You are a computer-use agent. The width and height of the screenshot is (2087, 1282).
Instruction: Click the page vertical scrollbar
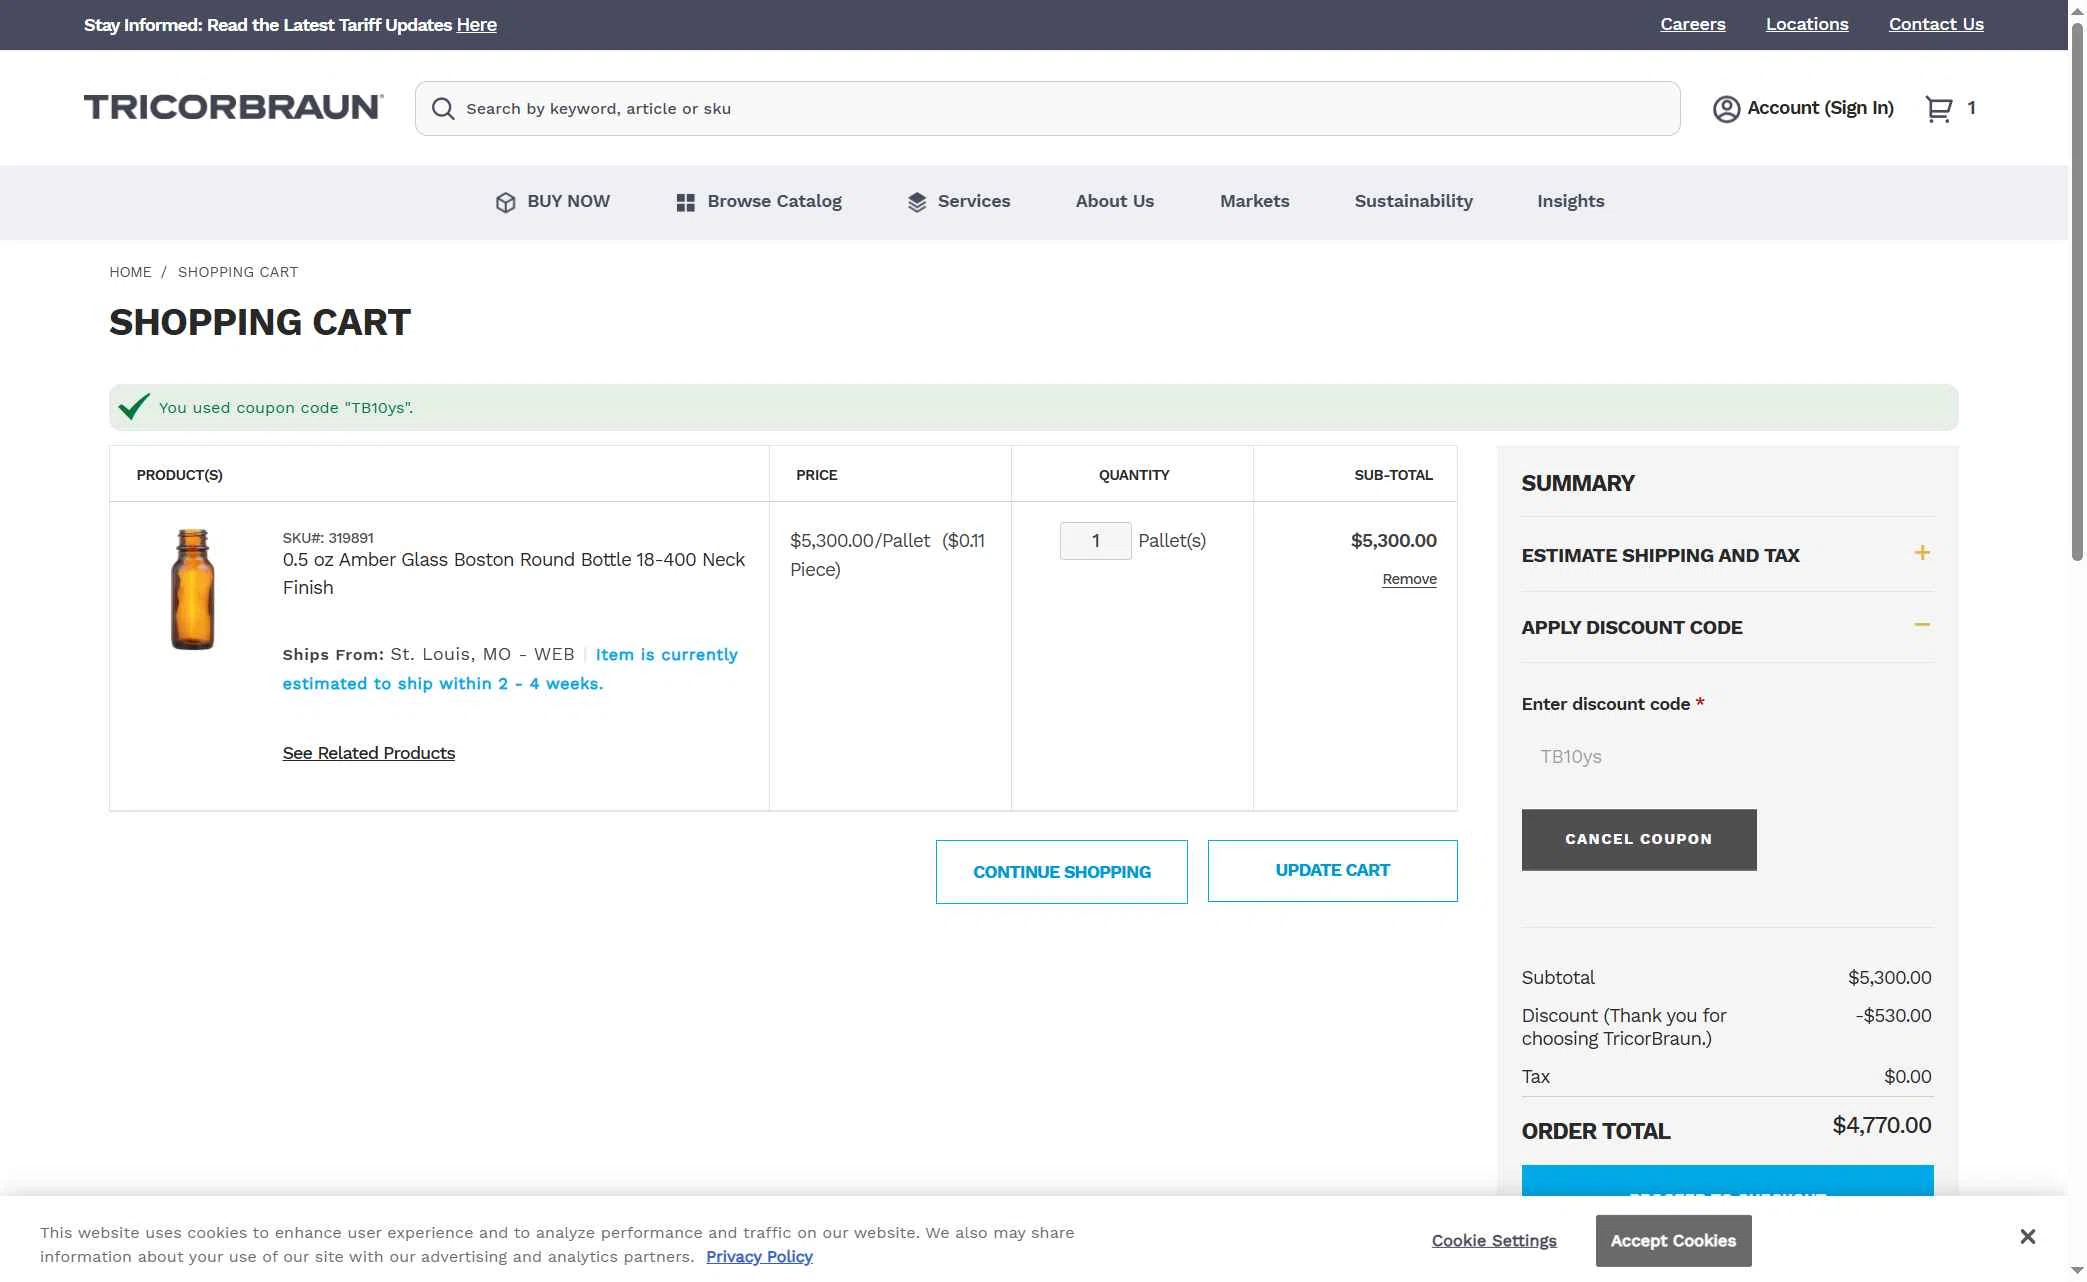point(2077,290)
